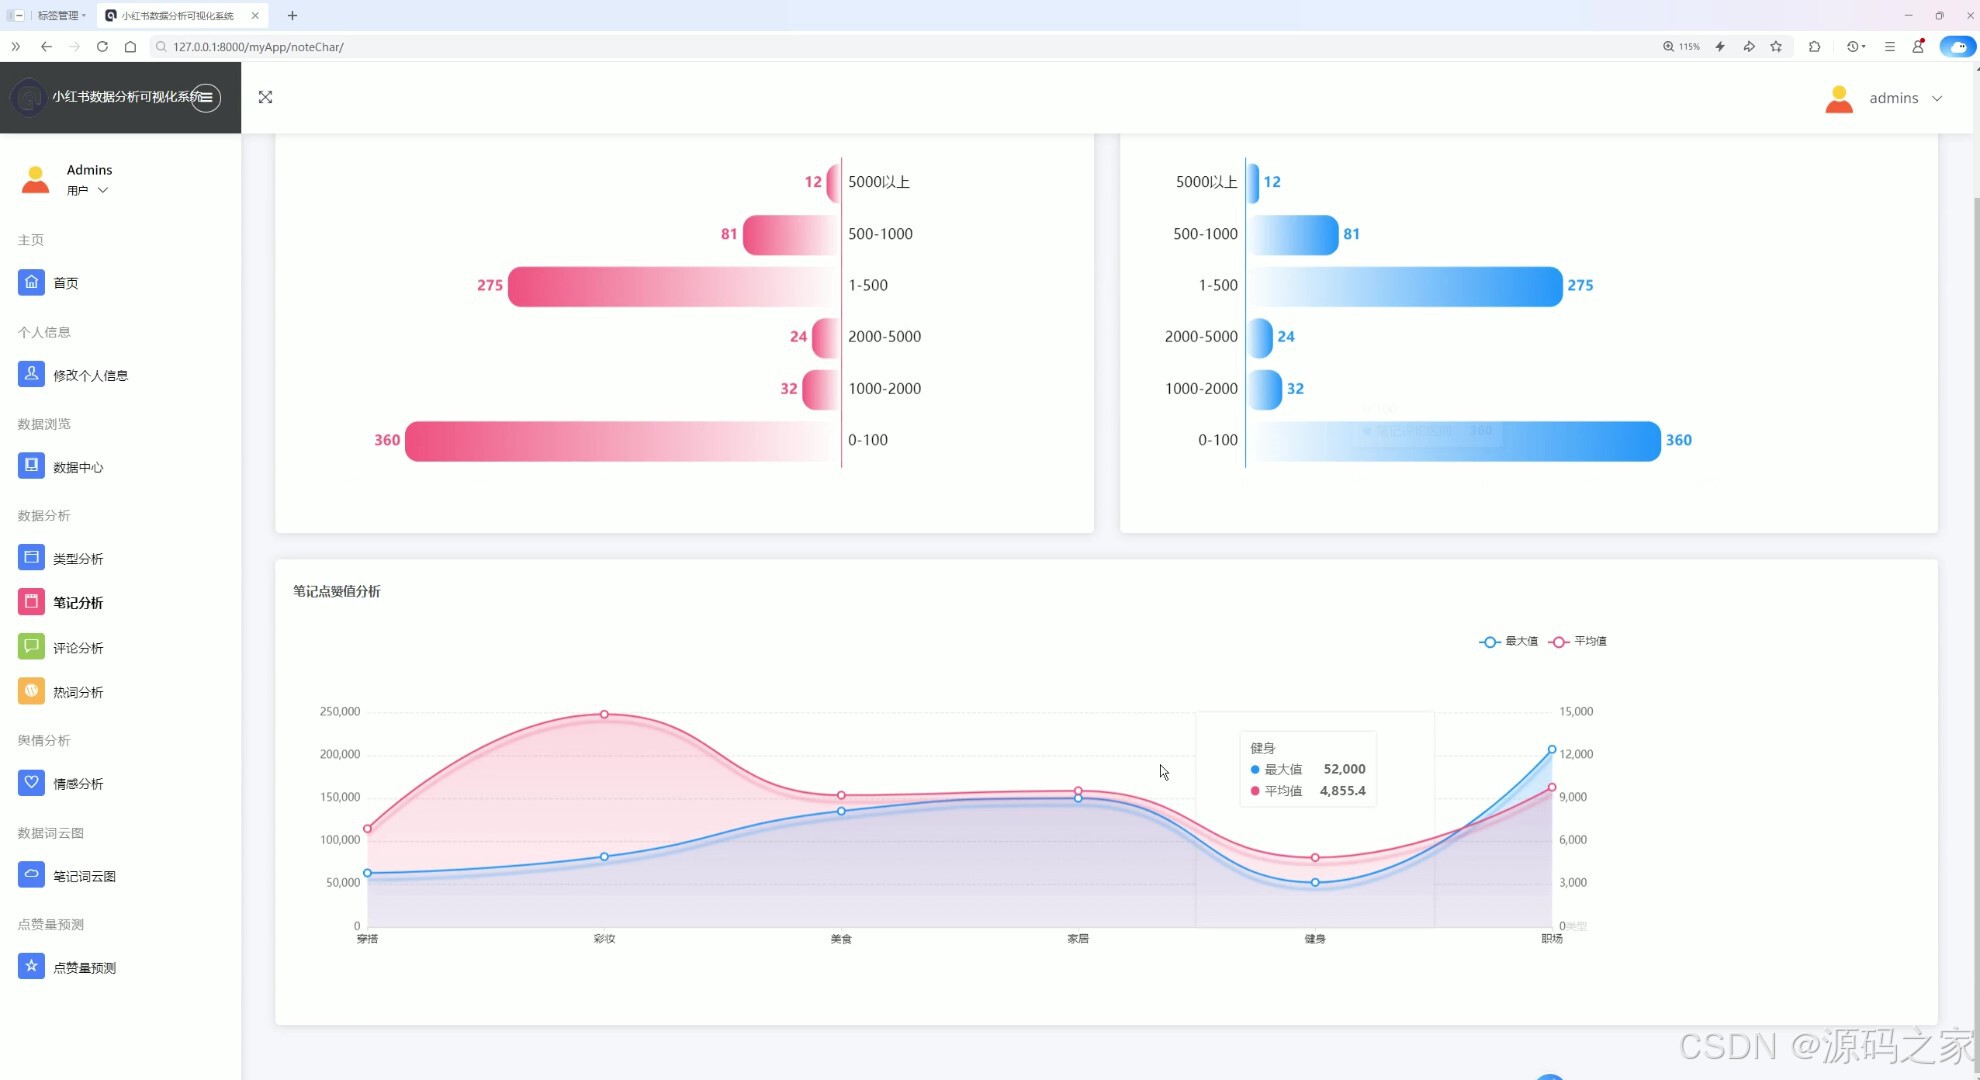Open the 热词分析 orange icon
The height and width of the screenshot is (1080, 1980).
(31, 691)
